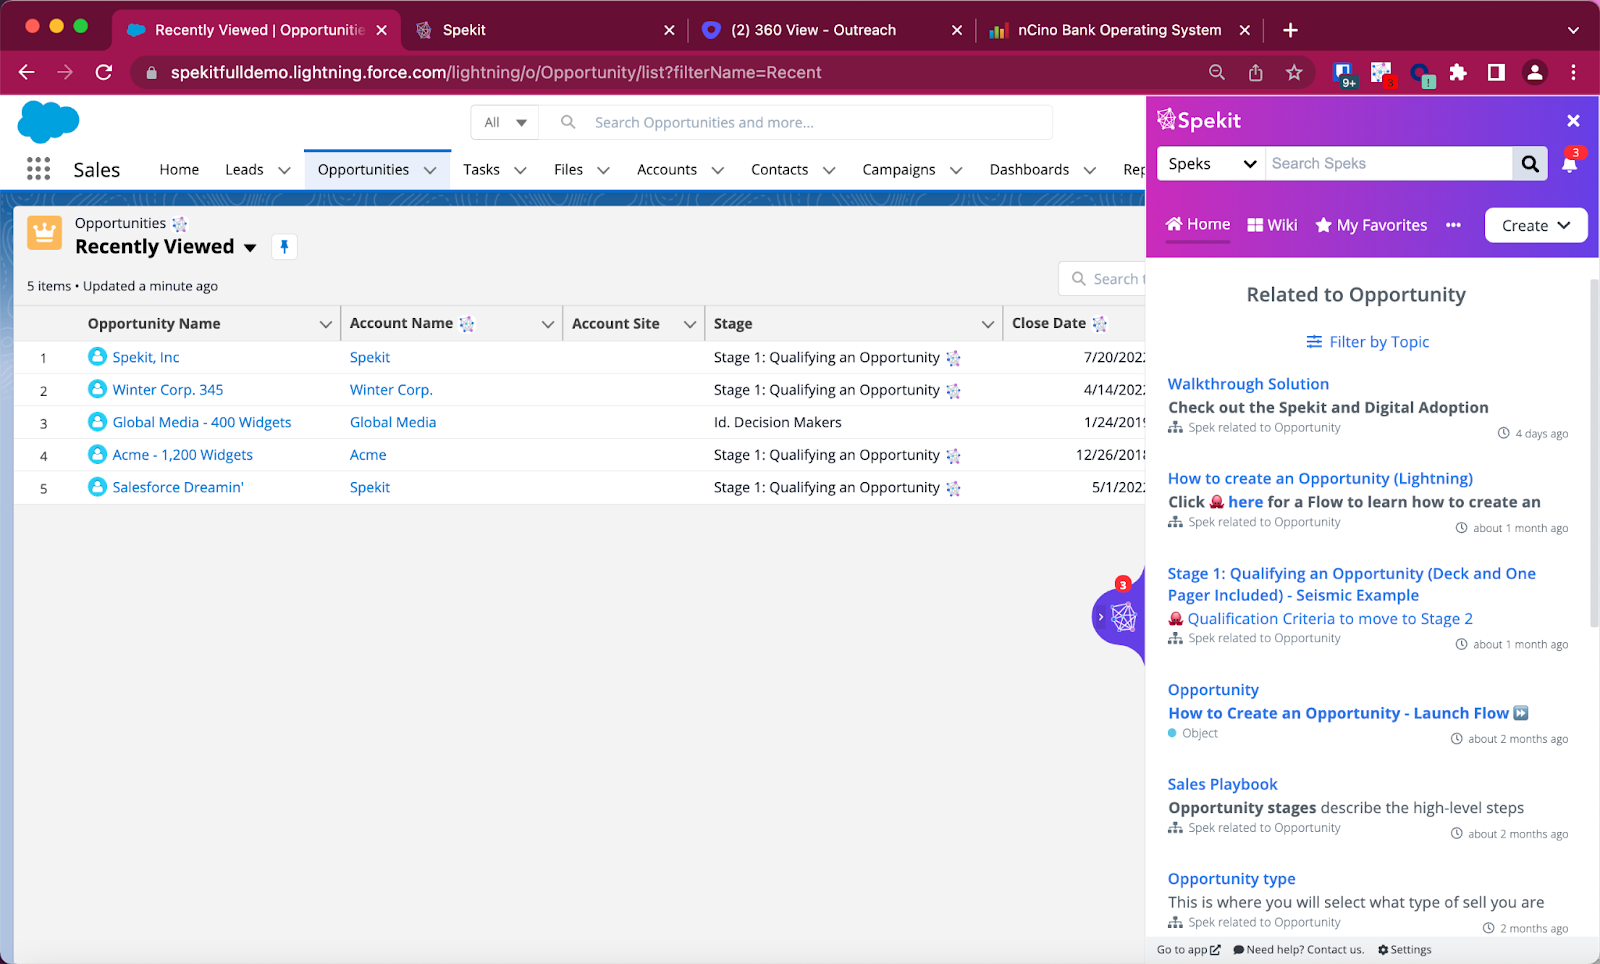Expand the Recently Viewed list view dropdown
The height and width of the screenshot is (964, 1600).
point(250,248)
